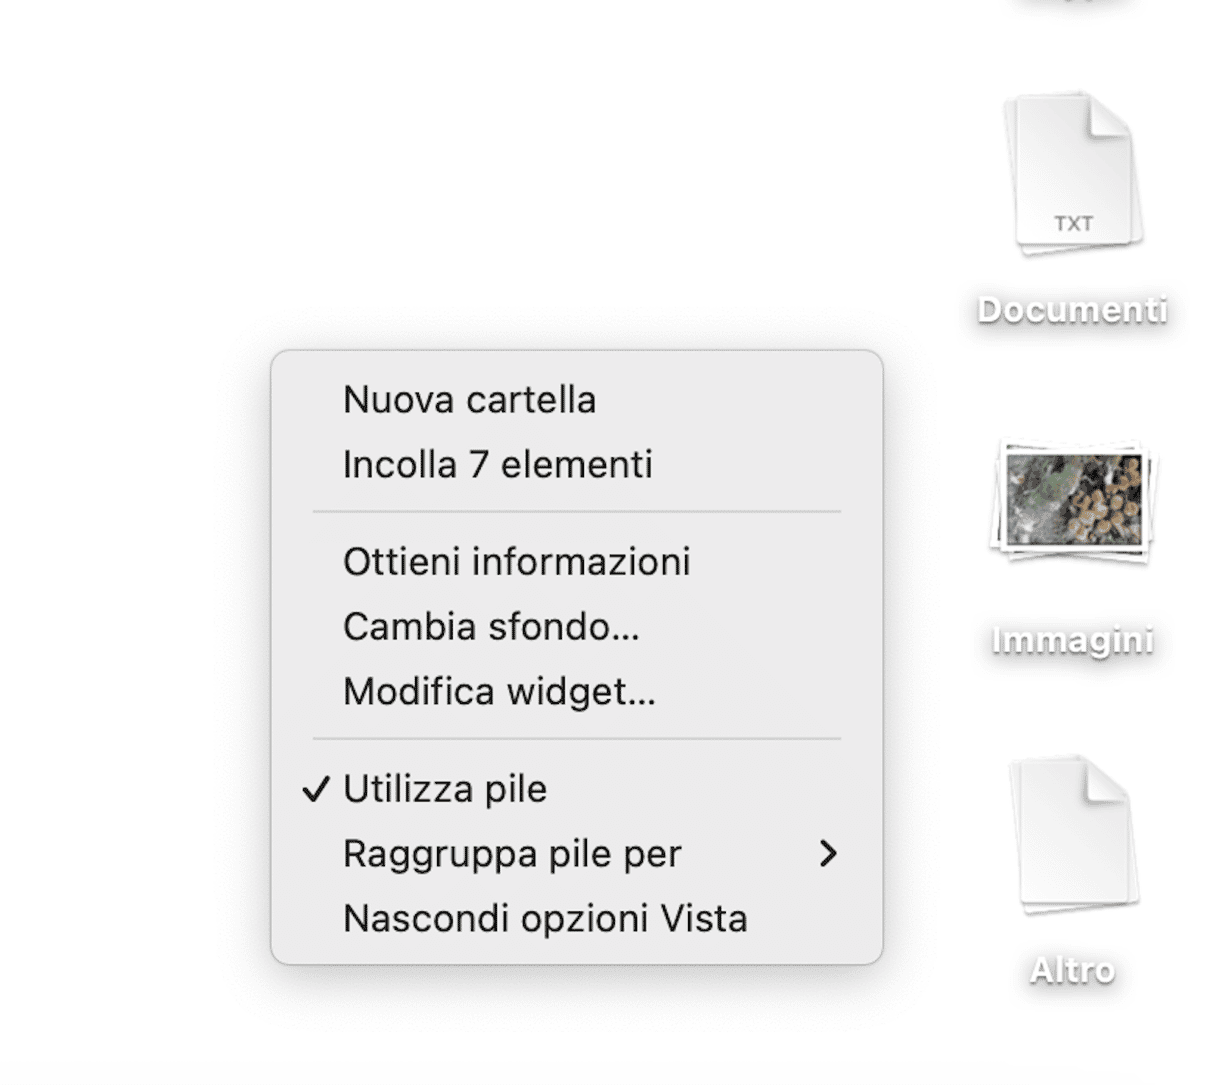
Task: Select Nascondi opzioni Vista to hide view options
Action: (x=577, y=918)
